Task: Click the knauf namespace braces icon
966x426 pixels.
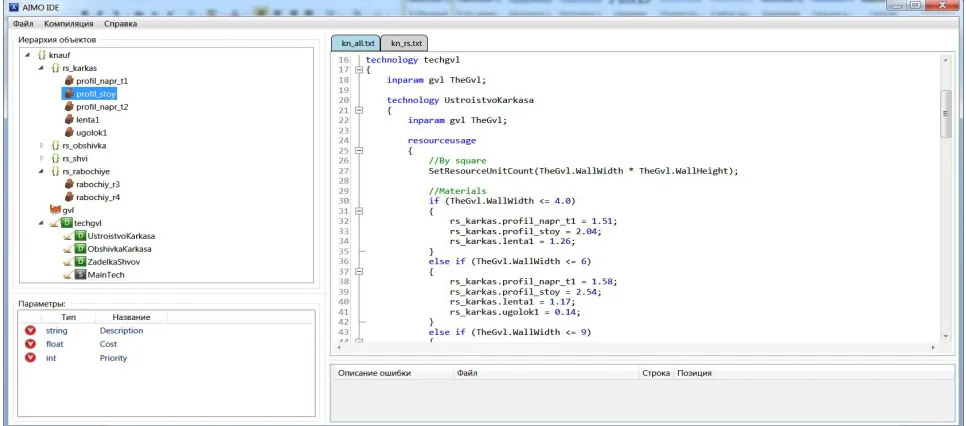Action: pyautogui.click(x=42, y=55)
